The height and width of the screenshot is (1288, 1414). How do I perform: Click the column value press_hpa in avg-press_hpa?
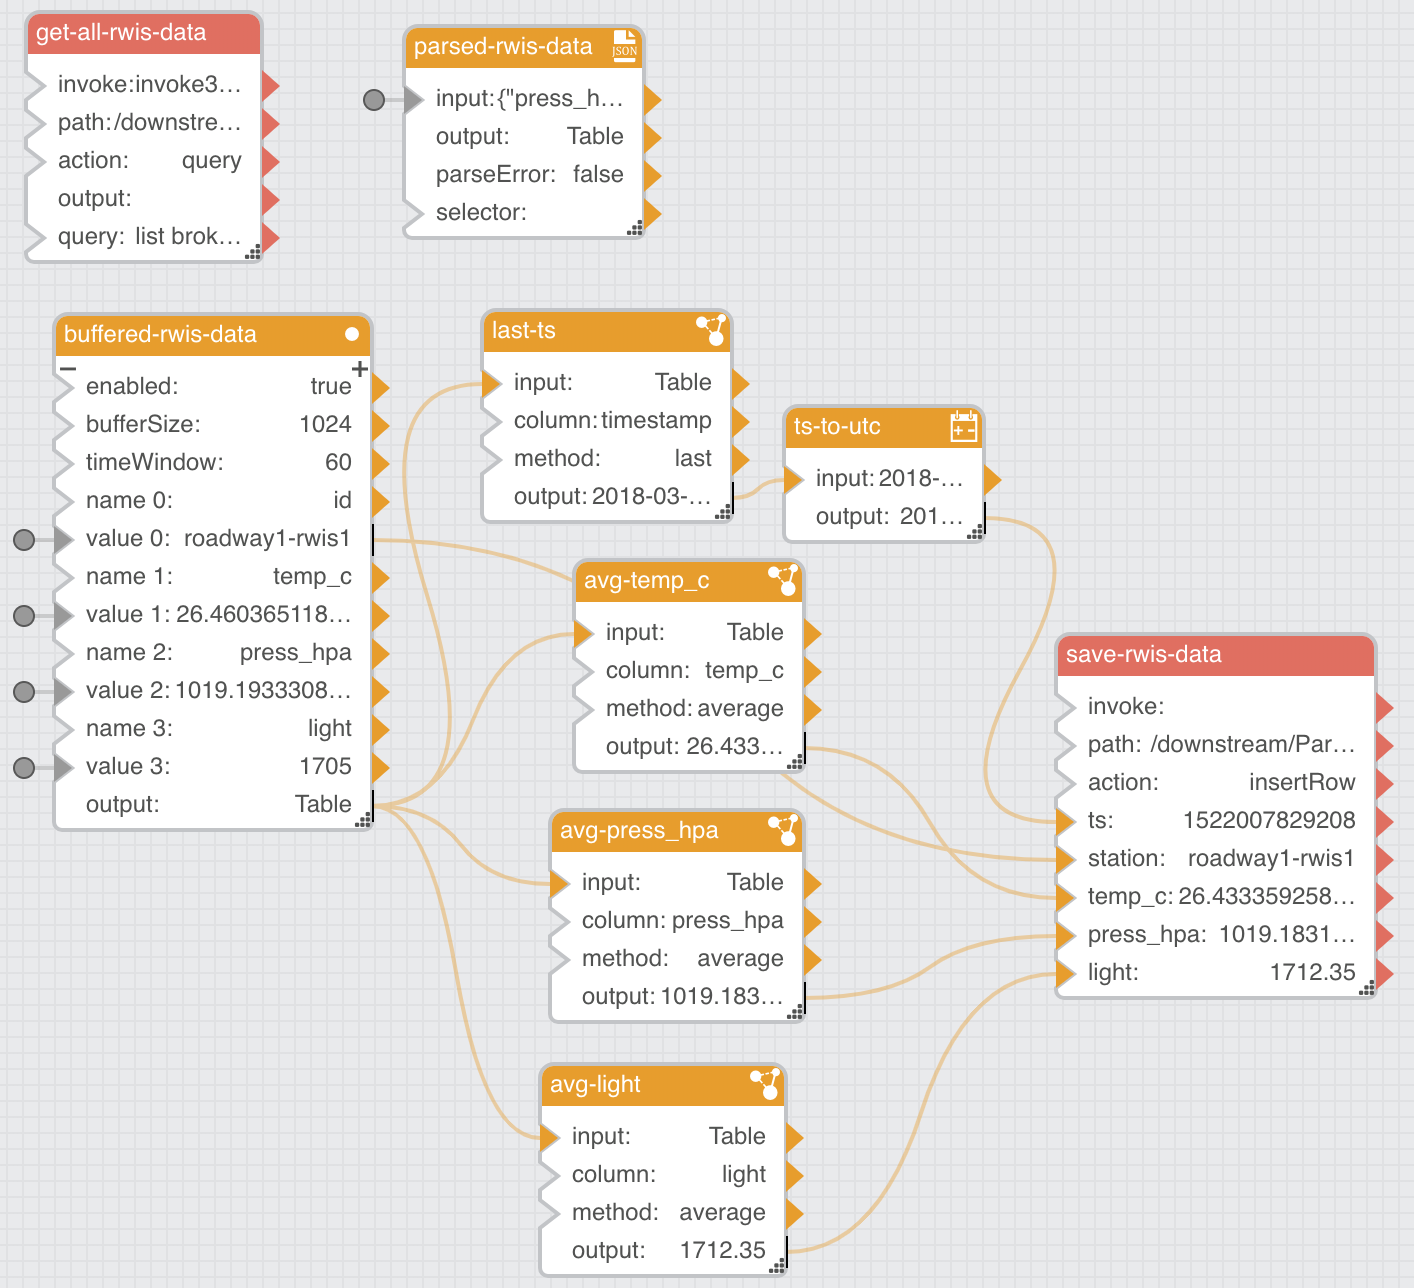(x=728, y=920)
